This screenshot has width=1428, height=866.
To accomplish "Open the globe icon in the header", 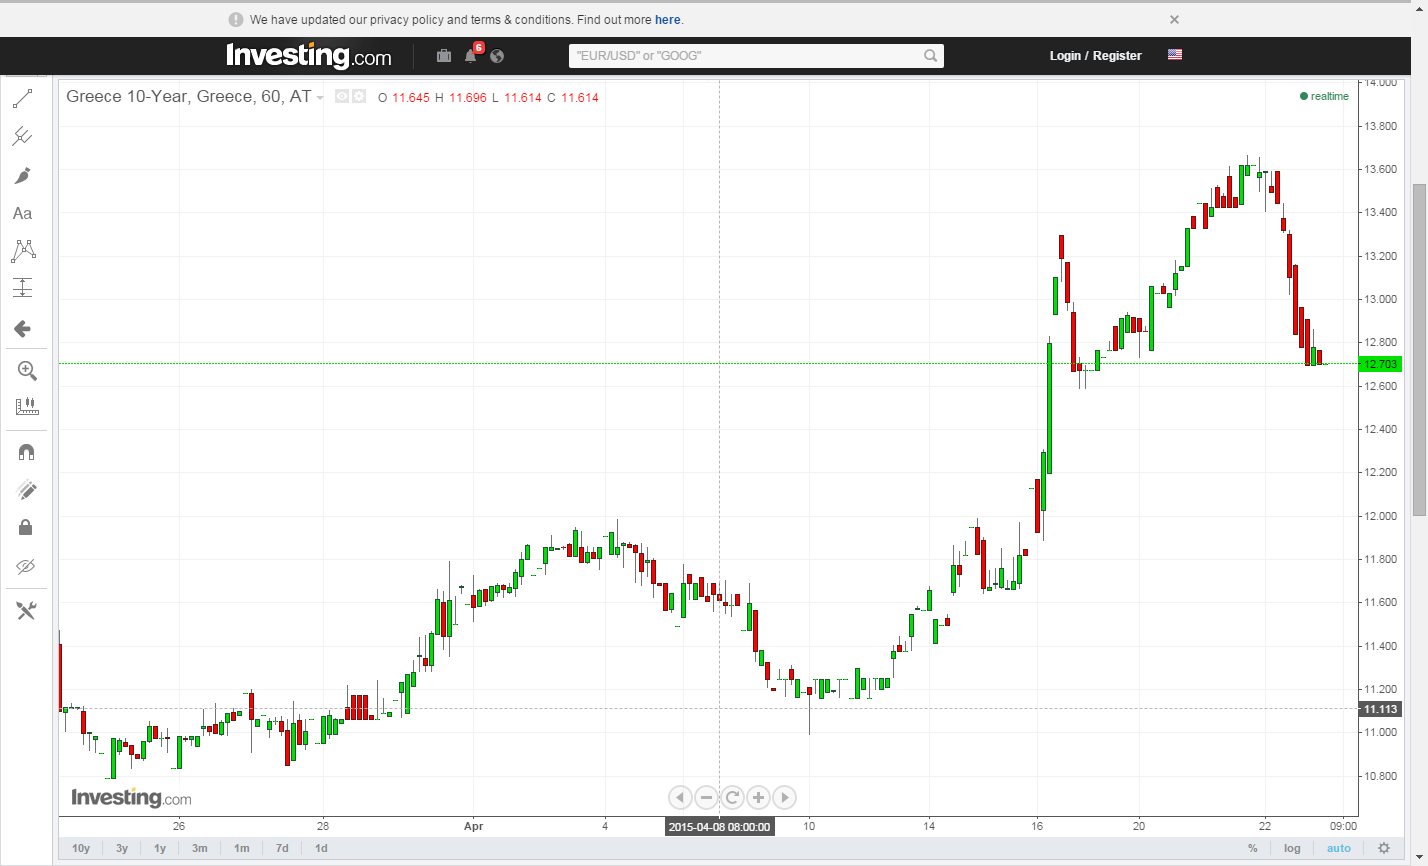I will [497, 56].
